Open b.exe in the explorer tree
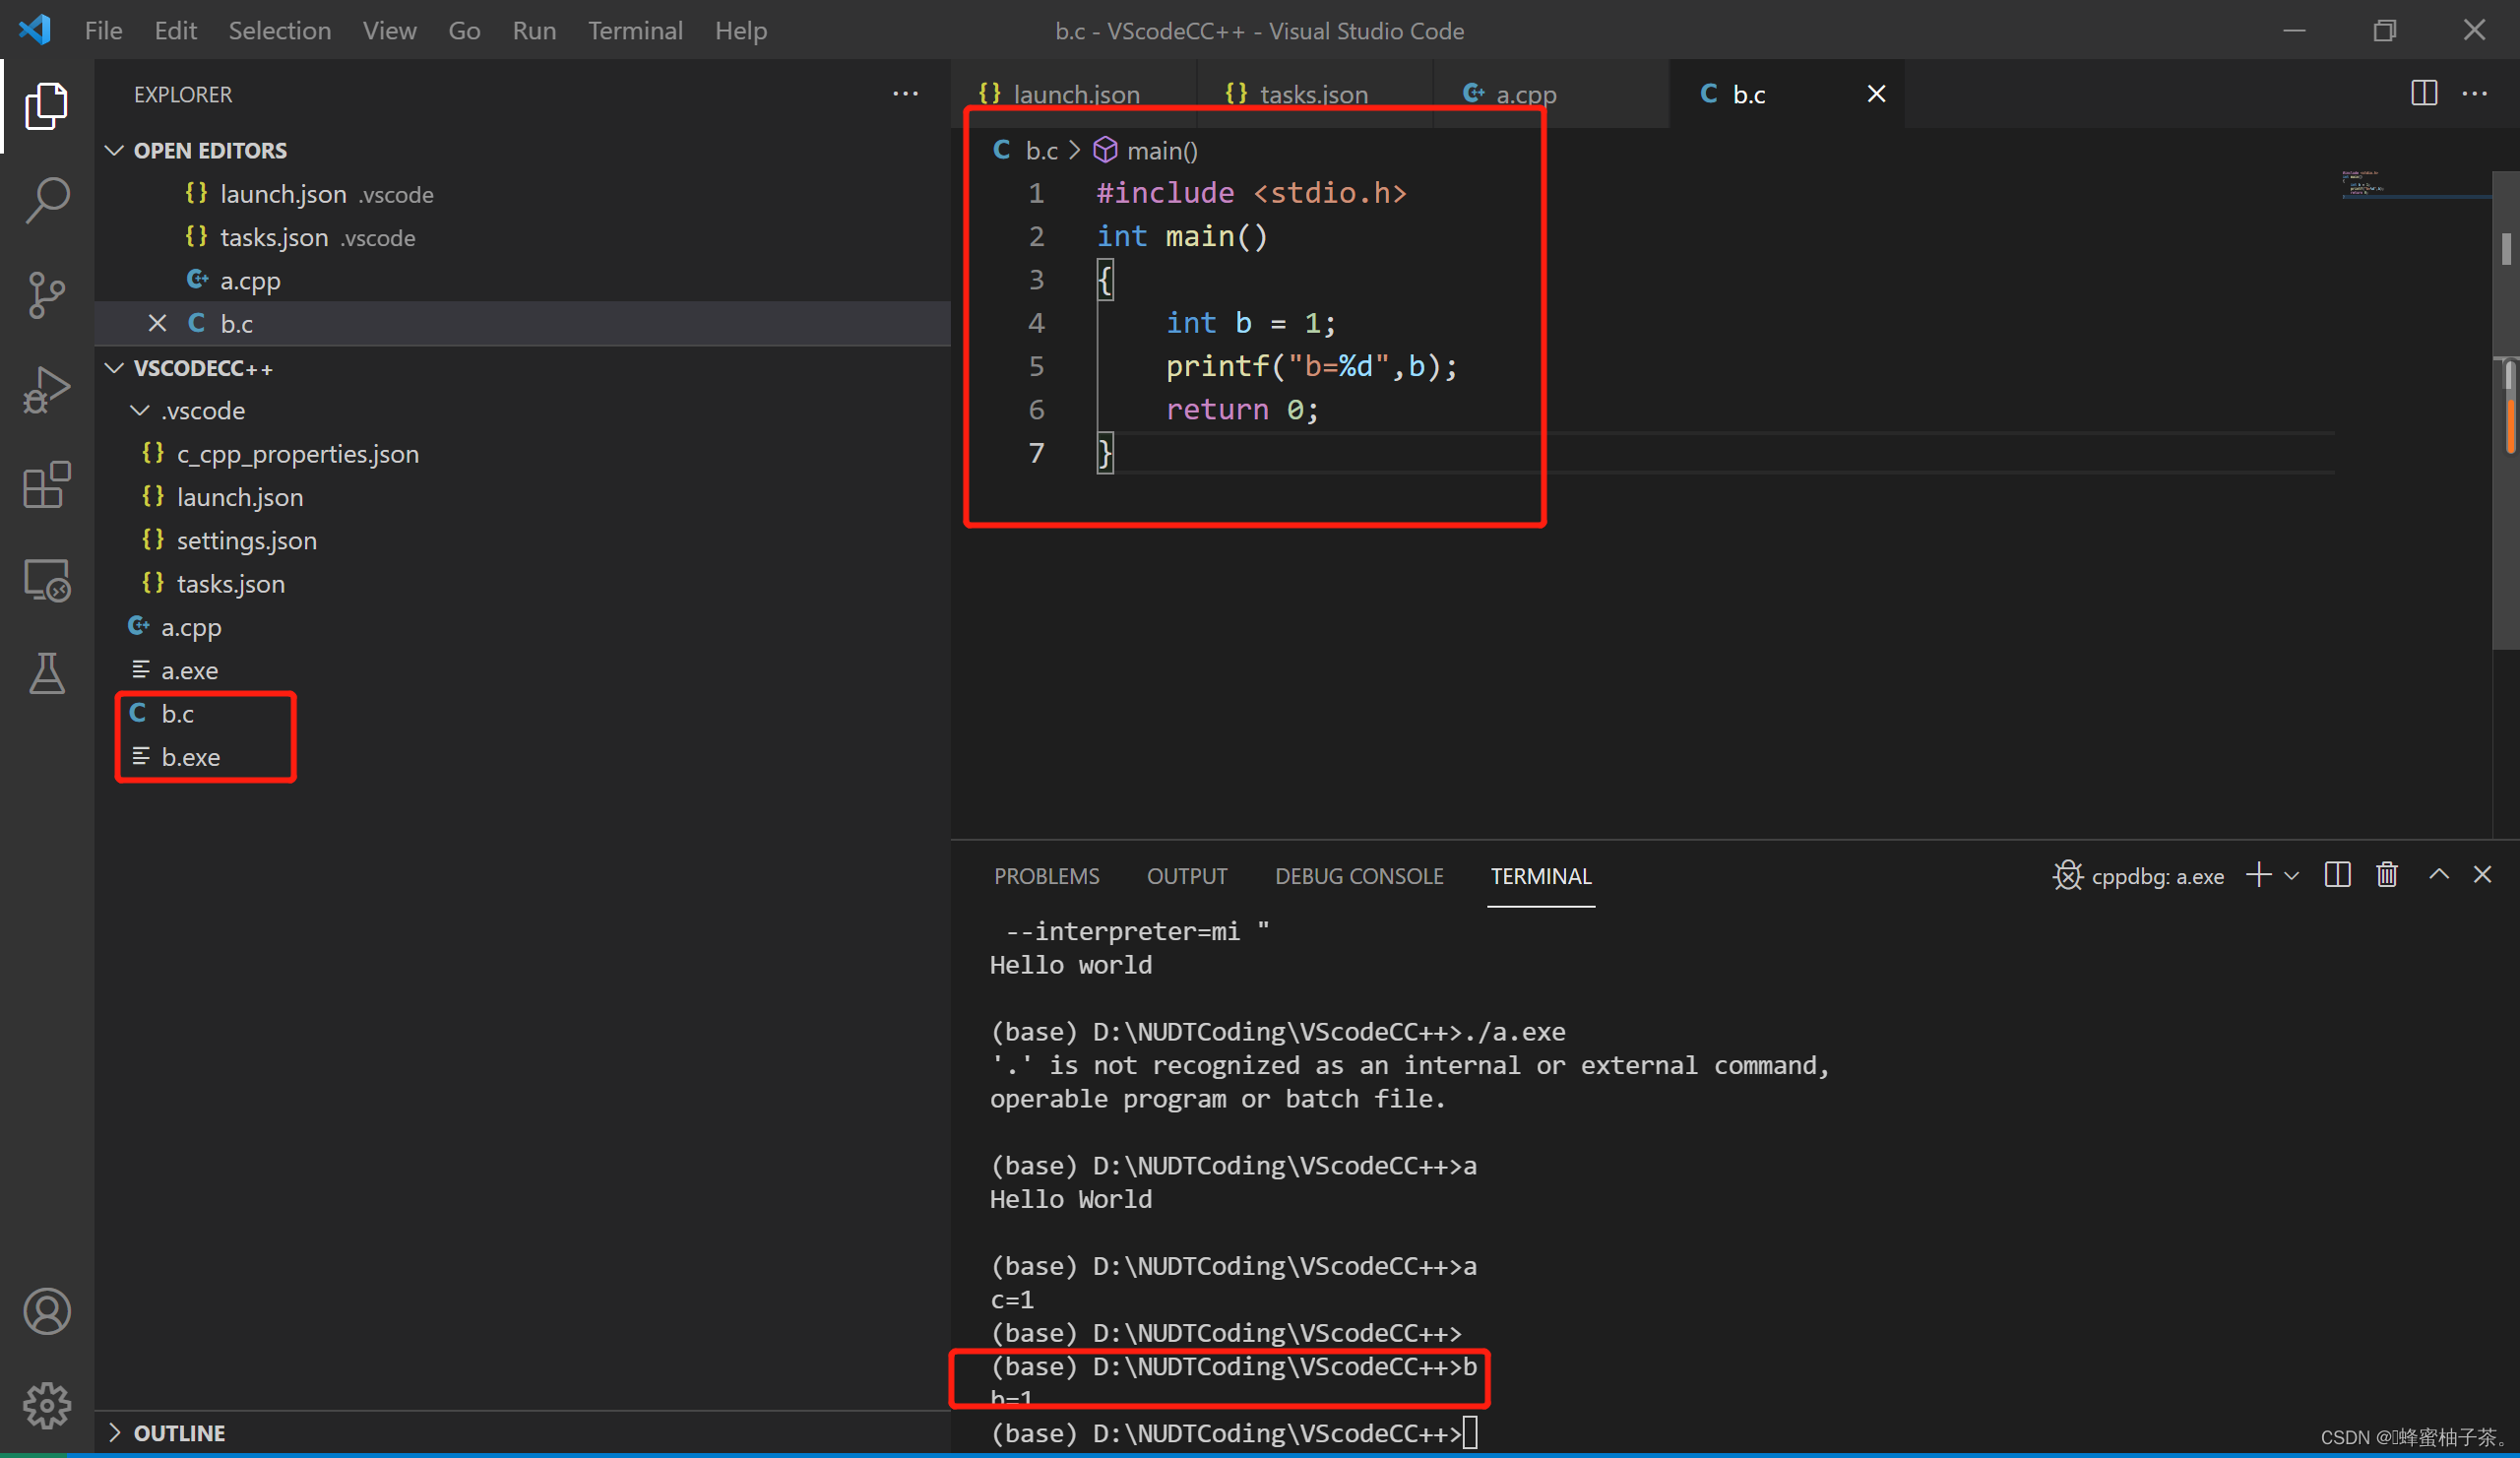This screenshot has height=1458, width=2520. click(190, 757)
